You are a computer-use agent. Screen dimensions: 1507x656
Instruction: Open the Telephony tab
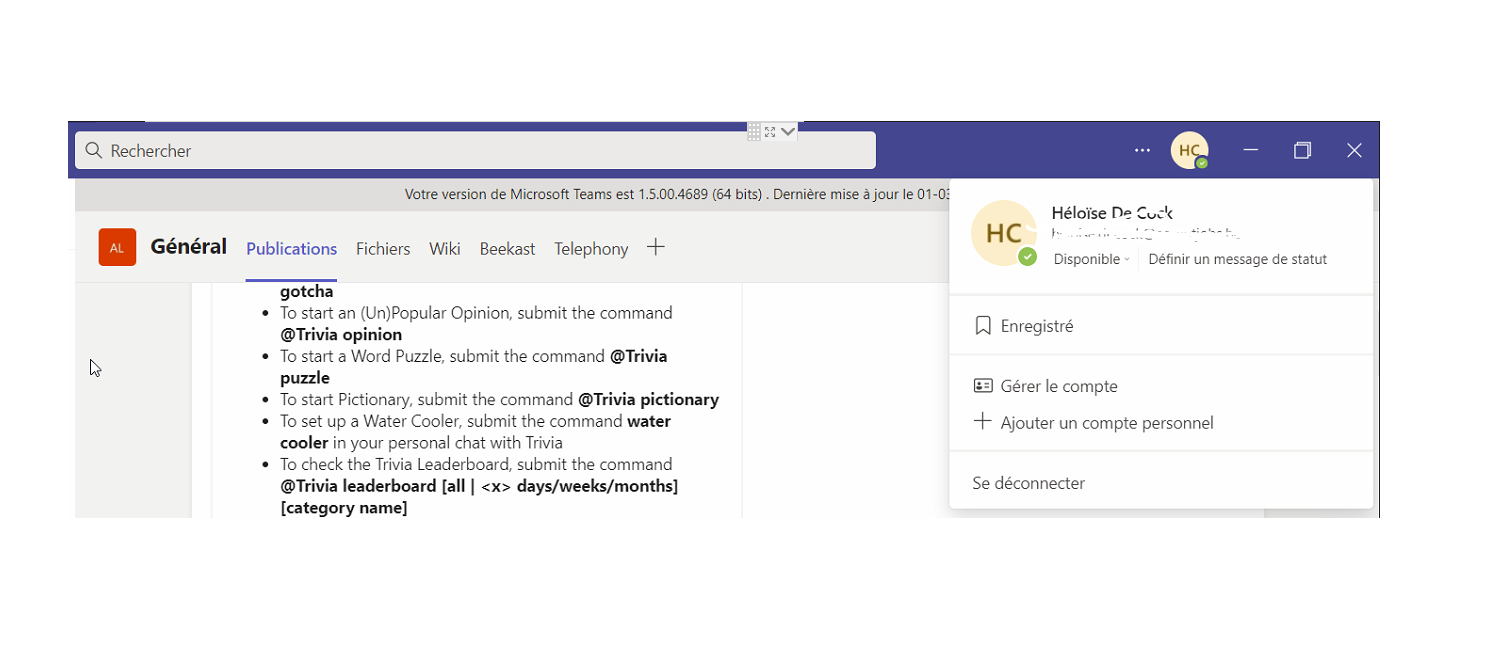(x=591, y=249)
